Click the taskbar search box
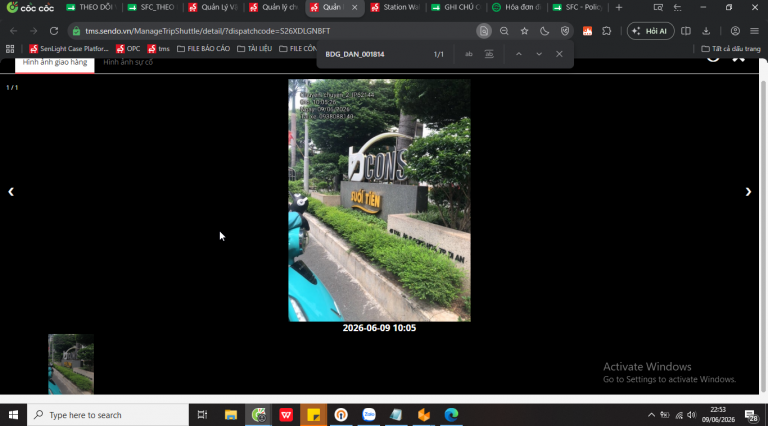 click(108, 415)
